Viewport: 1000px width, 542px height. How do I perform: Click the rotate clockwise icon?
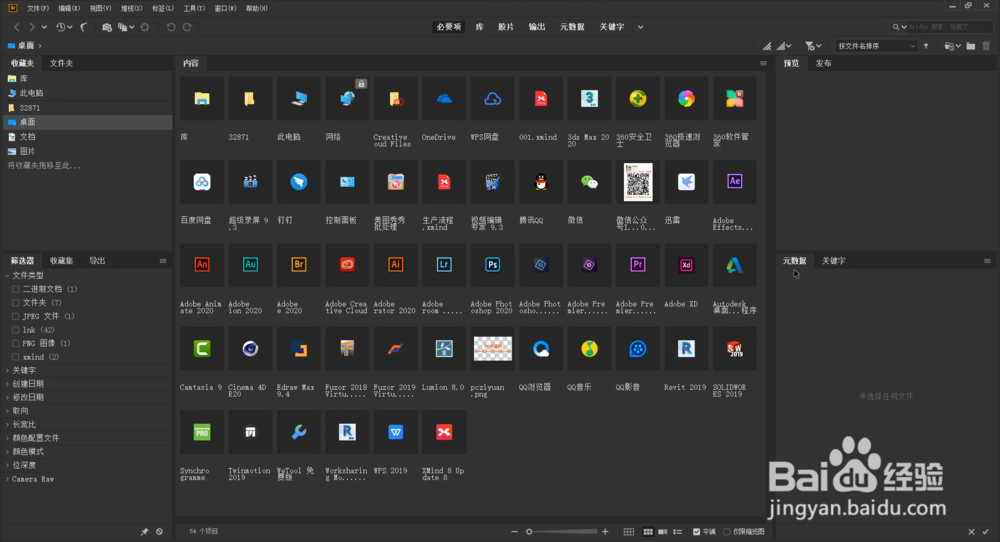tap(187, 27)
